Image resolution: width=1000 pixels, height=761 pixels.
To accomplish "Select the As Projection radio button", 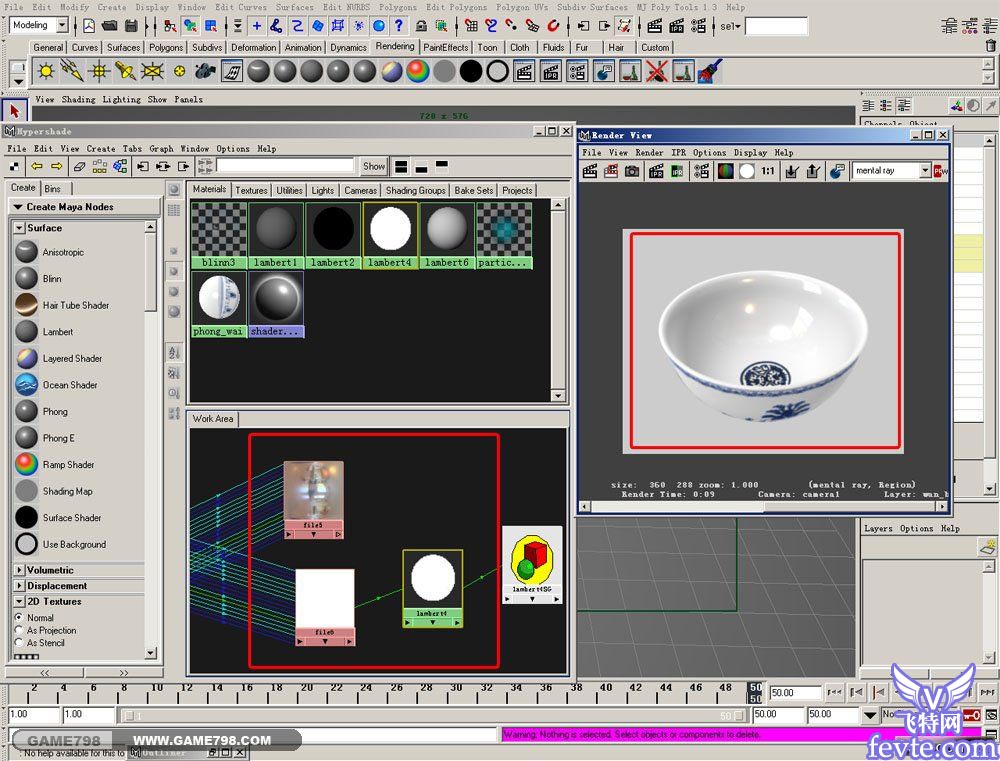I will pos(19,631).
